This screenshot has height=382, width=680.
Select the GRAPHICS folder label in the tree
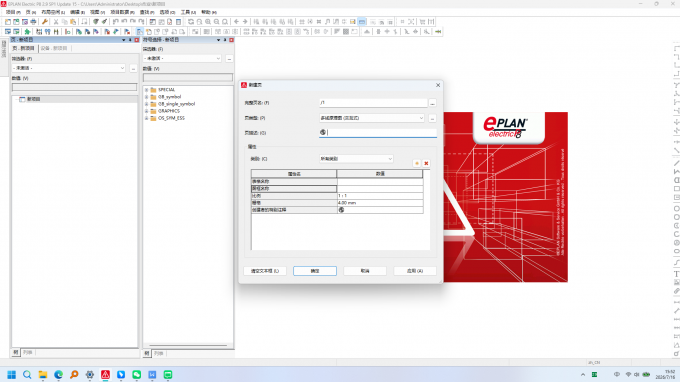pyautogui.click(x=169, y=111)
